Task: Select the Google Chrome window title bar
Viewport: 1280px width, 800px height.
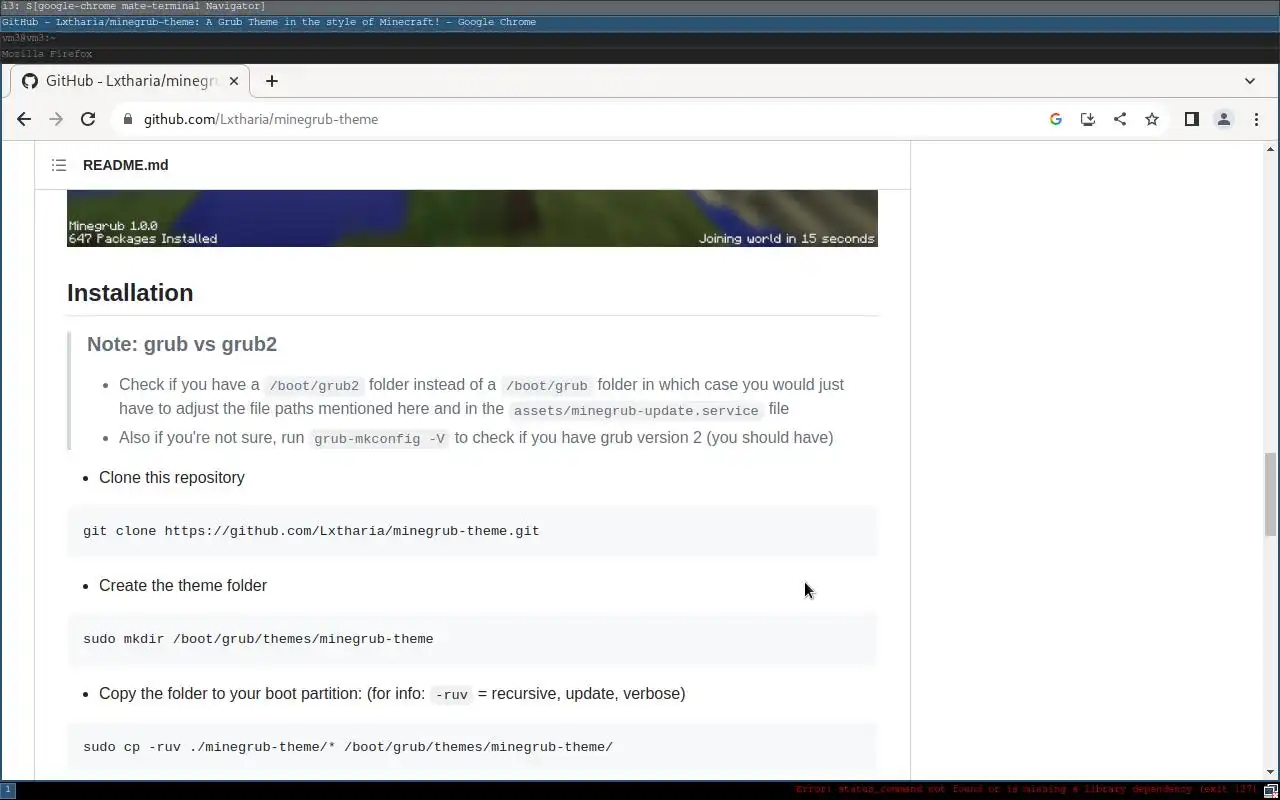Action: tap(640, 22)
